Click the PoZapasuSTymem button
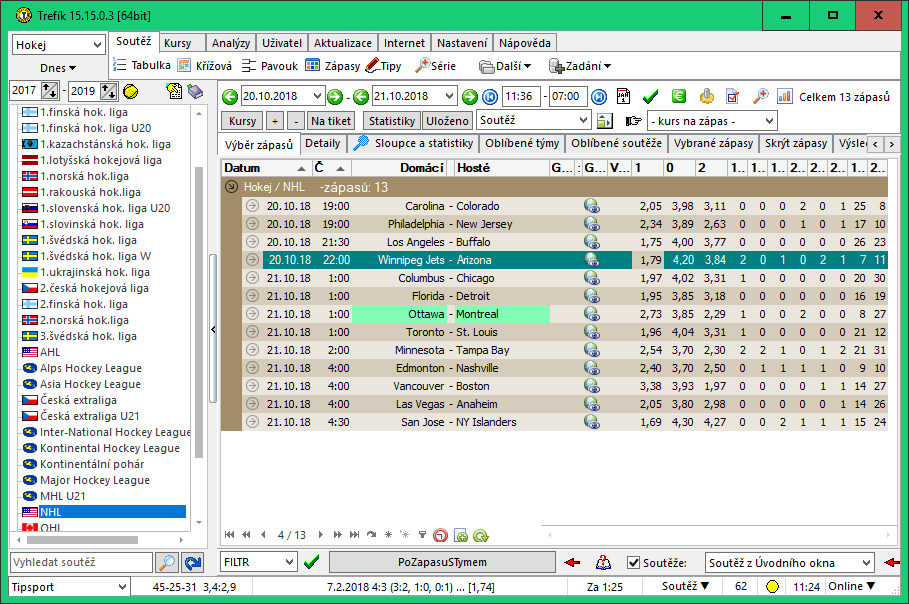The height and width of the screenshot is (604, 909). [x=442, y=562]
